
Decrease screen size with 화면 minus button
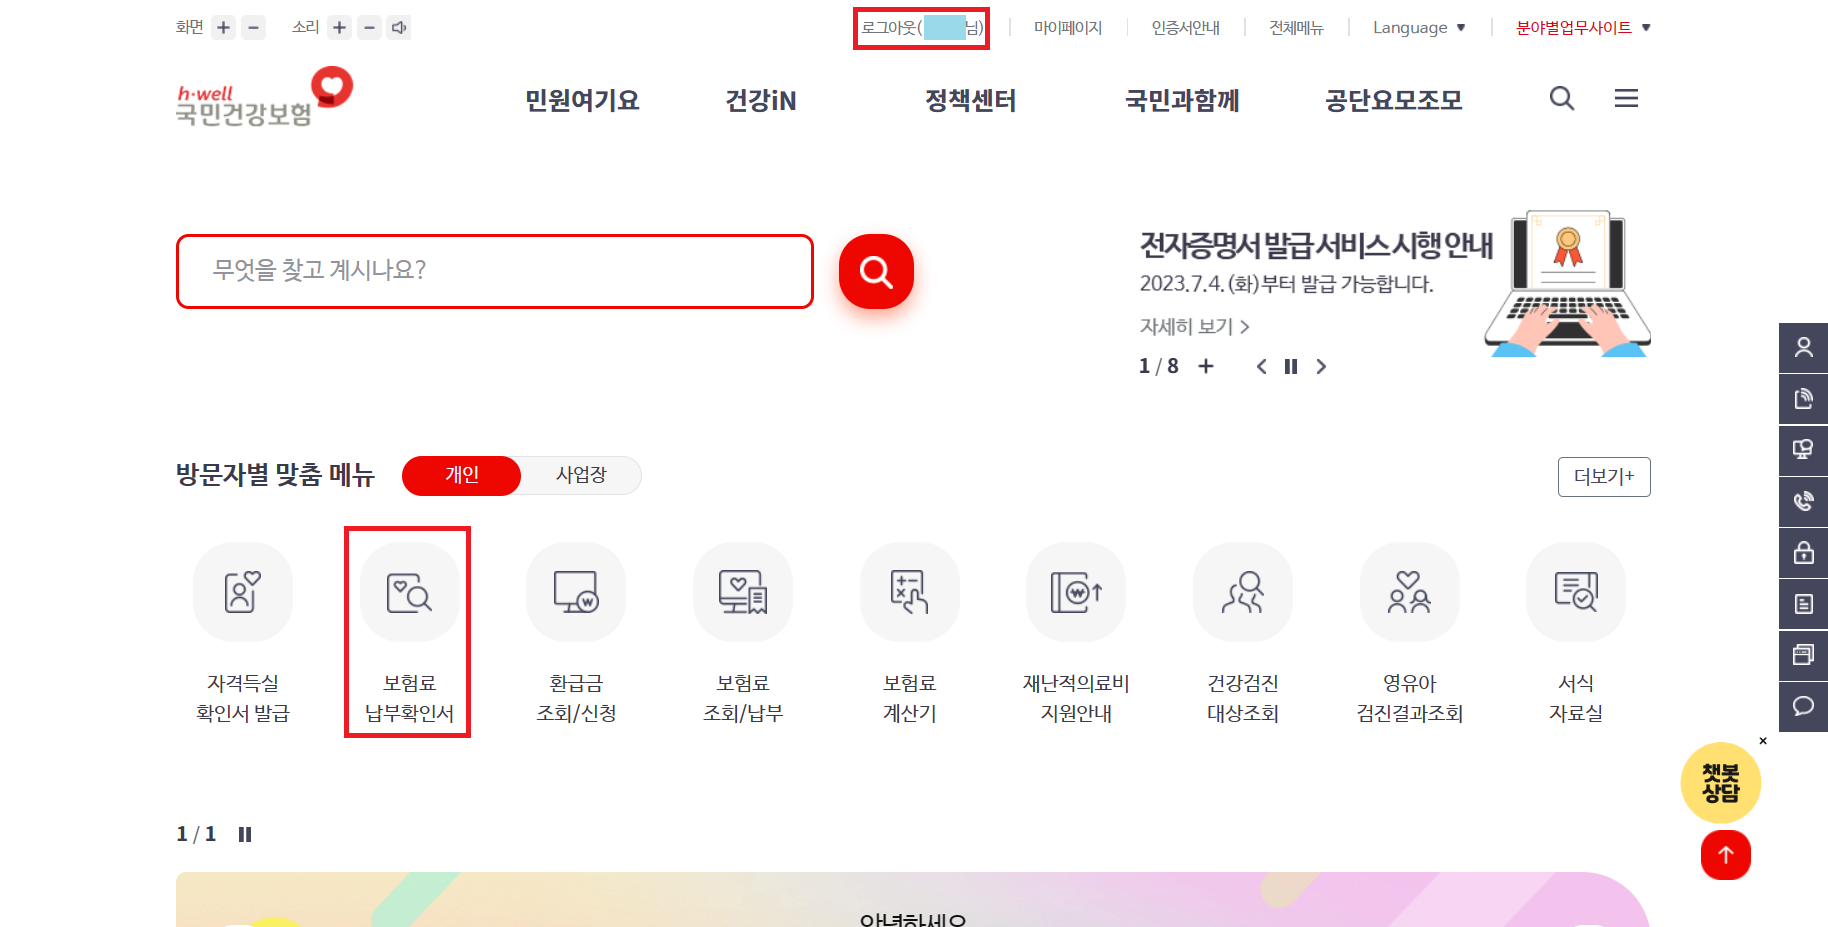point(254,28)
